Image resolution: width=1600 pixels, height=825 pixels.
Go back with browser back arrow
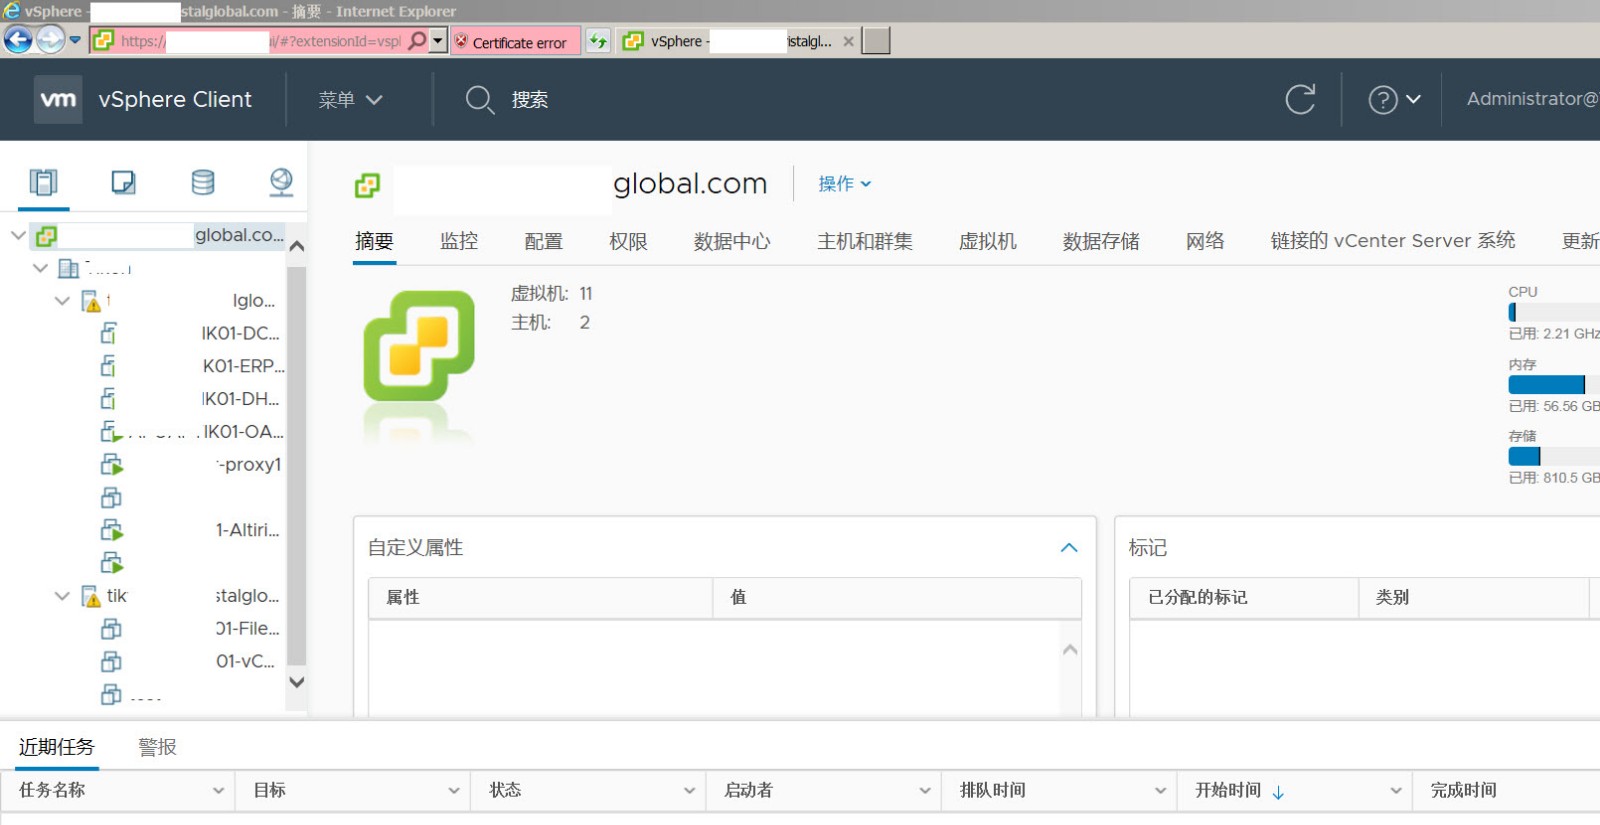pyautogui.click(x=18, y=40)
